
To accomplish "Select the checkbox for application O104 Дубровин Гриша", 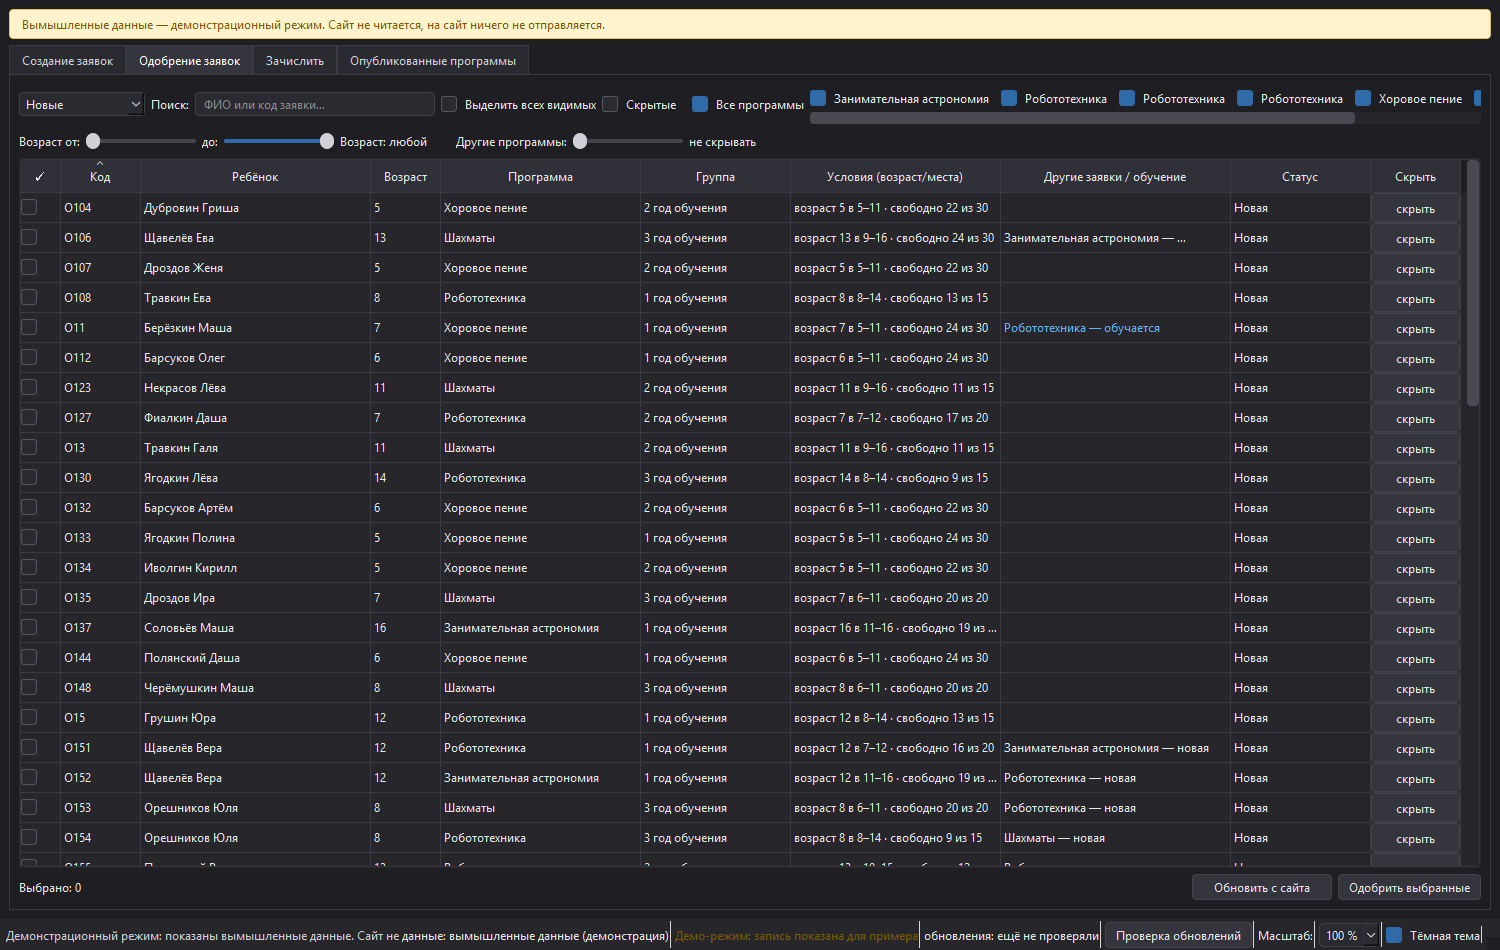I will point(29,207).
